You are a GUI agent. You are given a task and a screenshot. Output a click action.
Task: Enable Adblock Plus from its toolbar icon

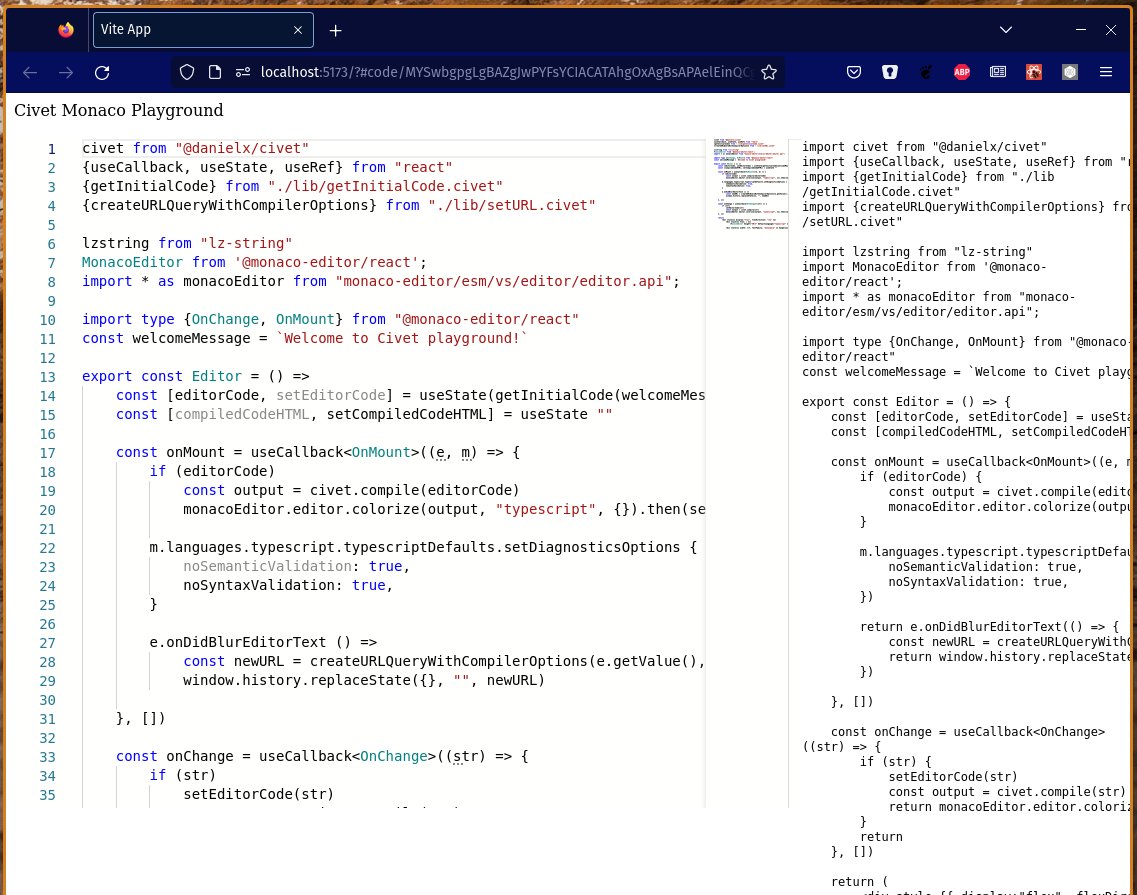(962, 72)
